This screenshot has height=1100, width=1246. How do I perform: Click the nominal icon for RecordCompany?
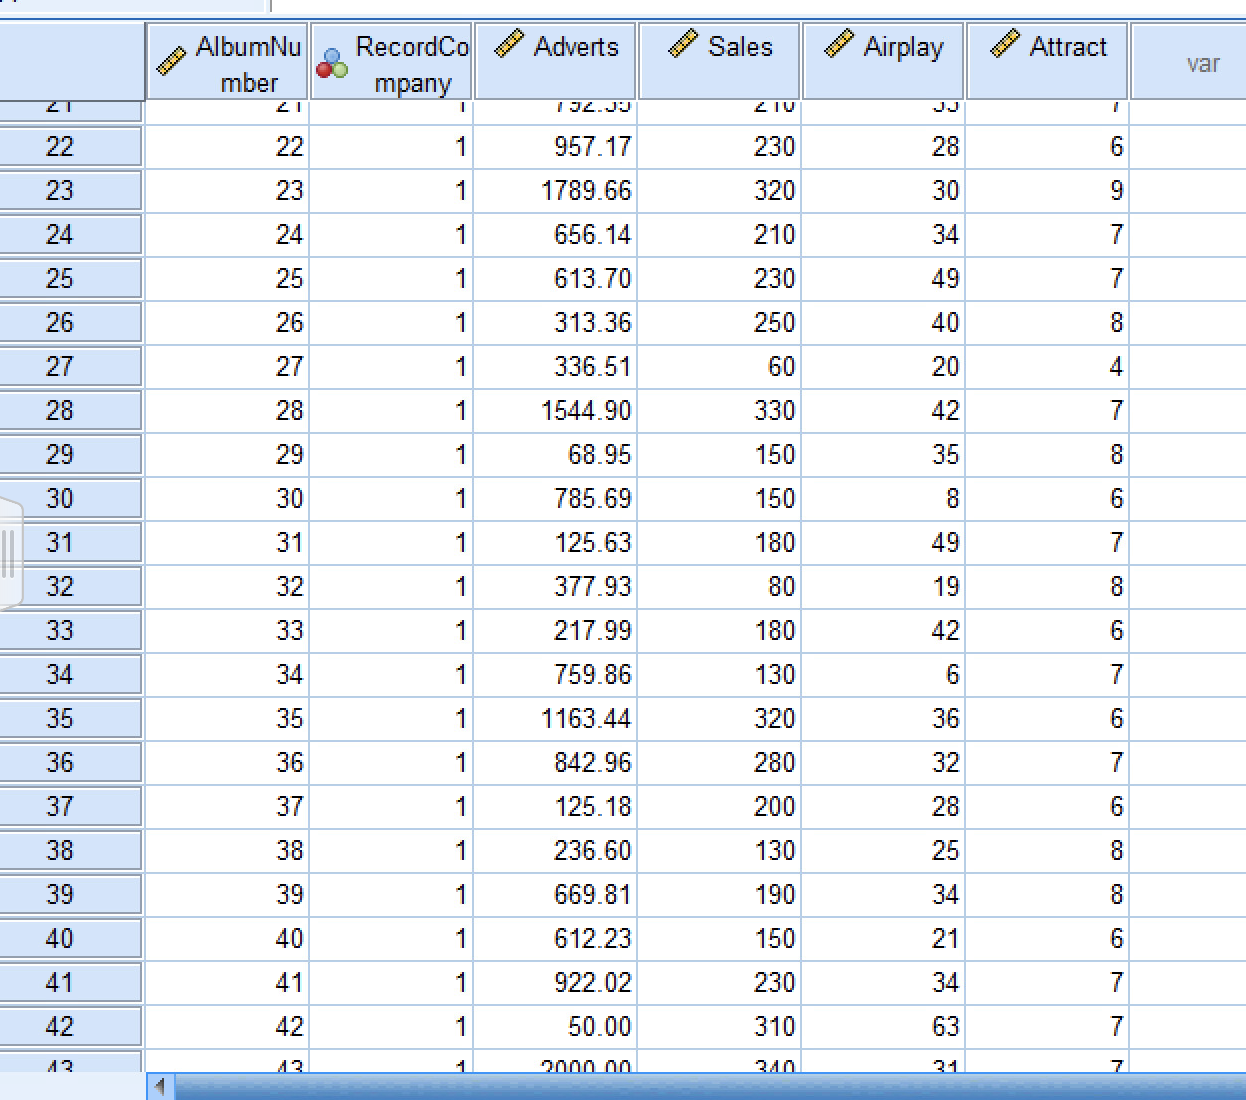332,62
